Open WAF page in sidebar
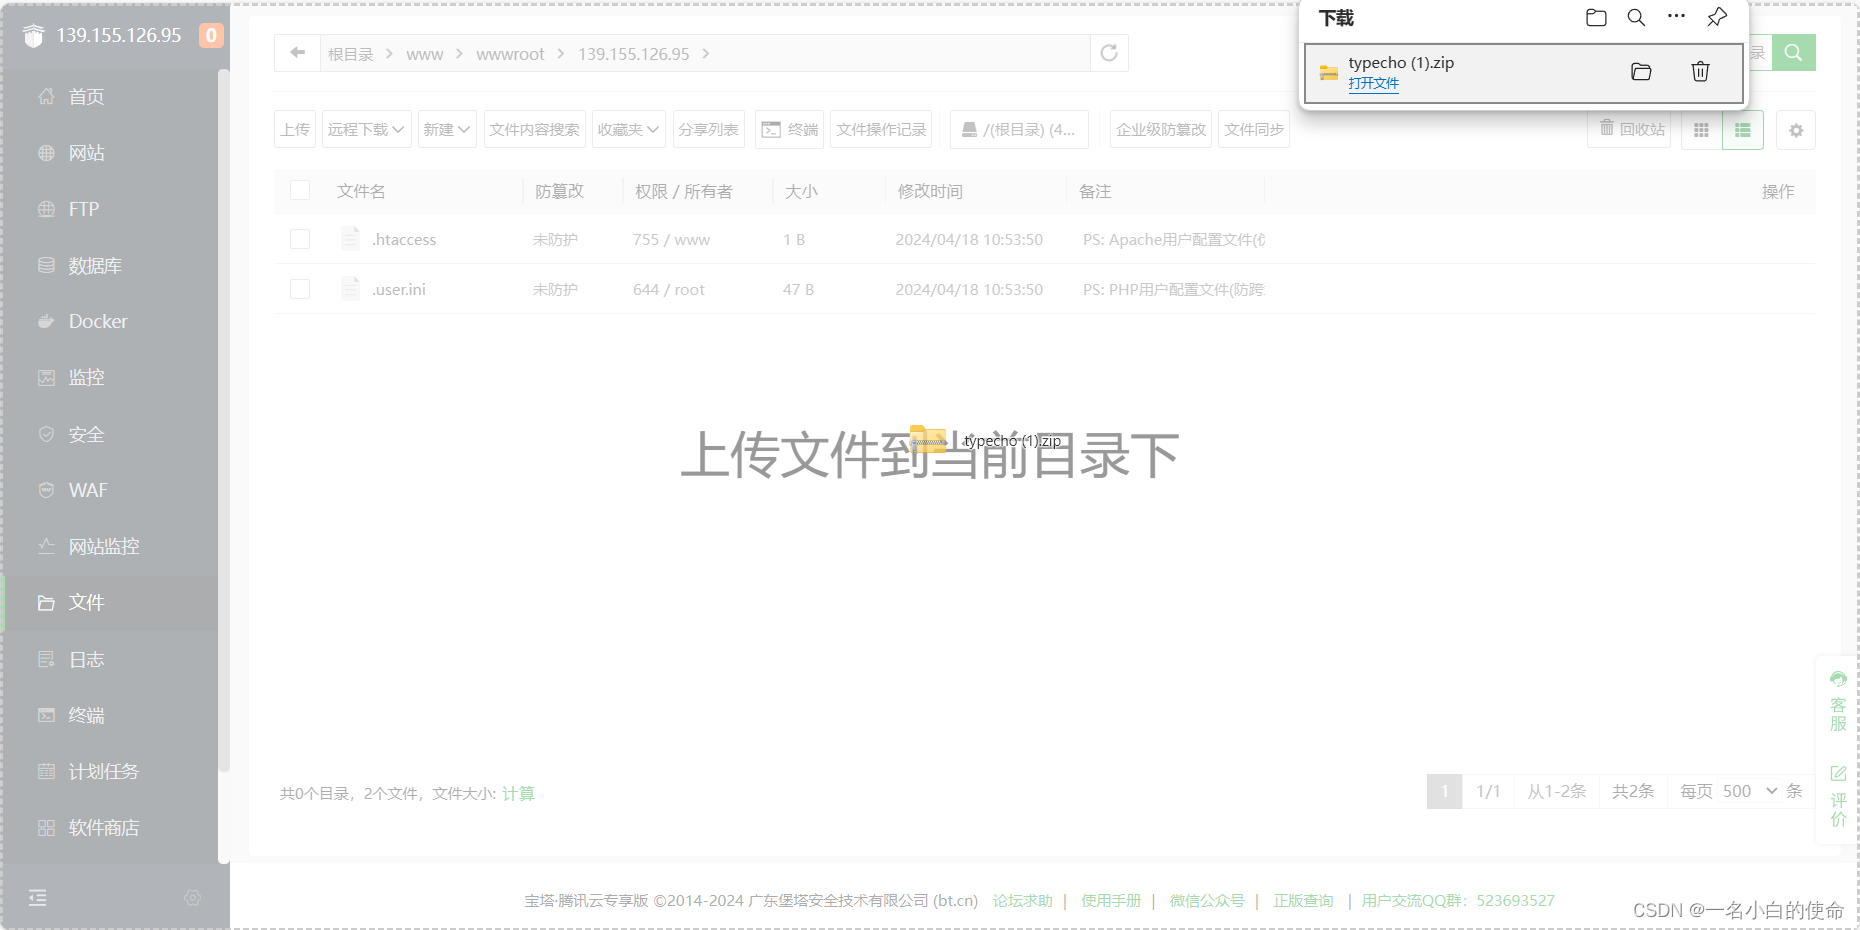Screen dimensions: 1860x930 (x=88, y=490)
